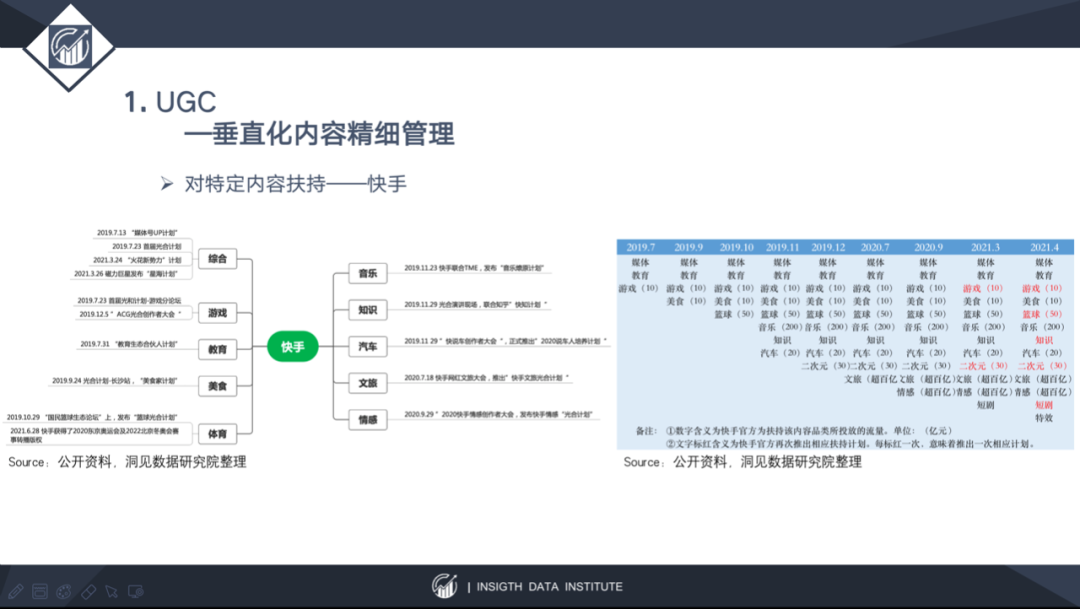Open the whiteboard panel icon
The image size is (1080, 609).
tap(40, 591)
